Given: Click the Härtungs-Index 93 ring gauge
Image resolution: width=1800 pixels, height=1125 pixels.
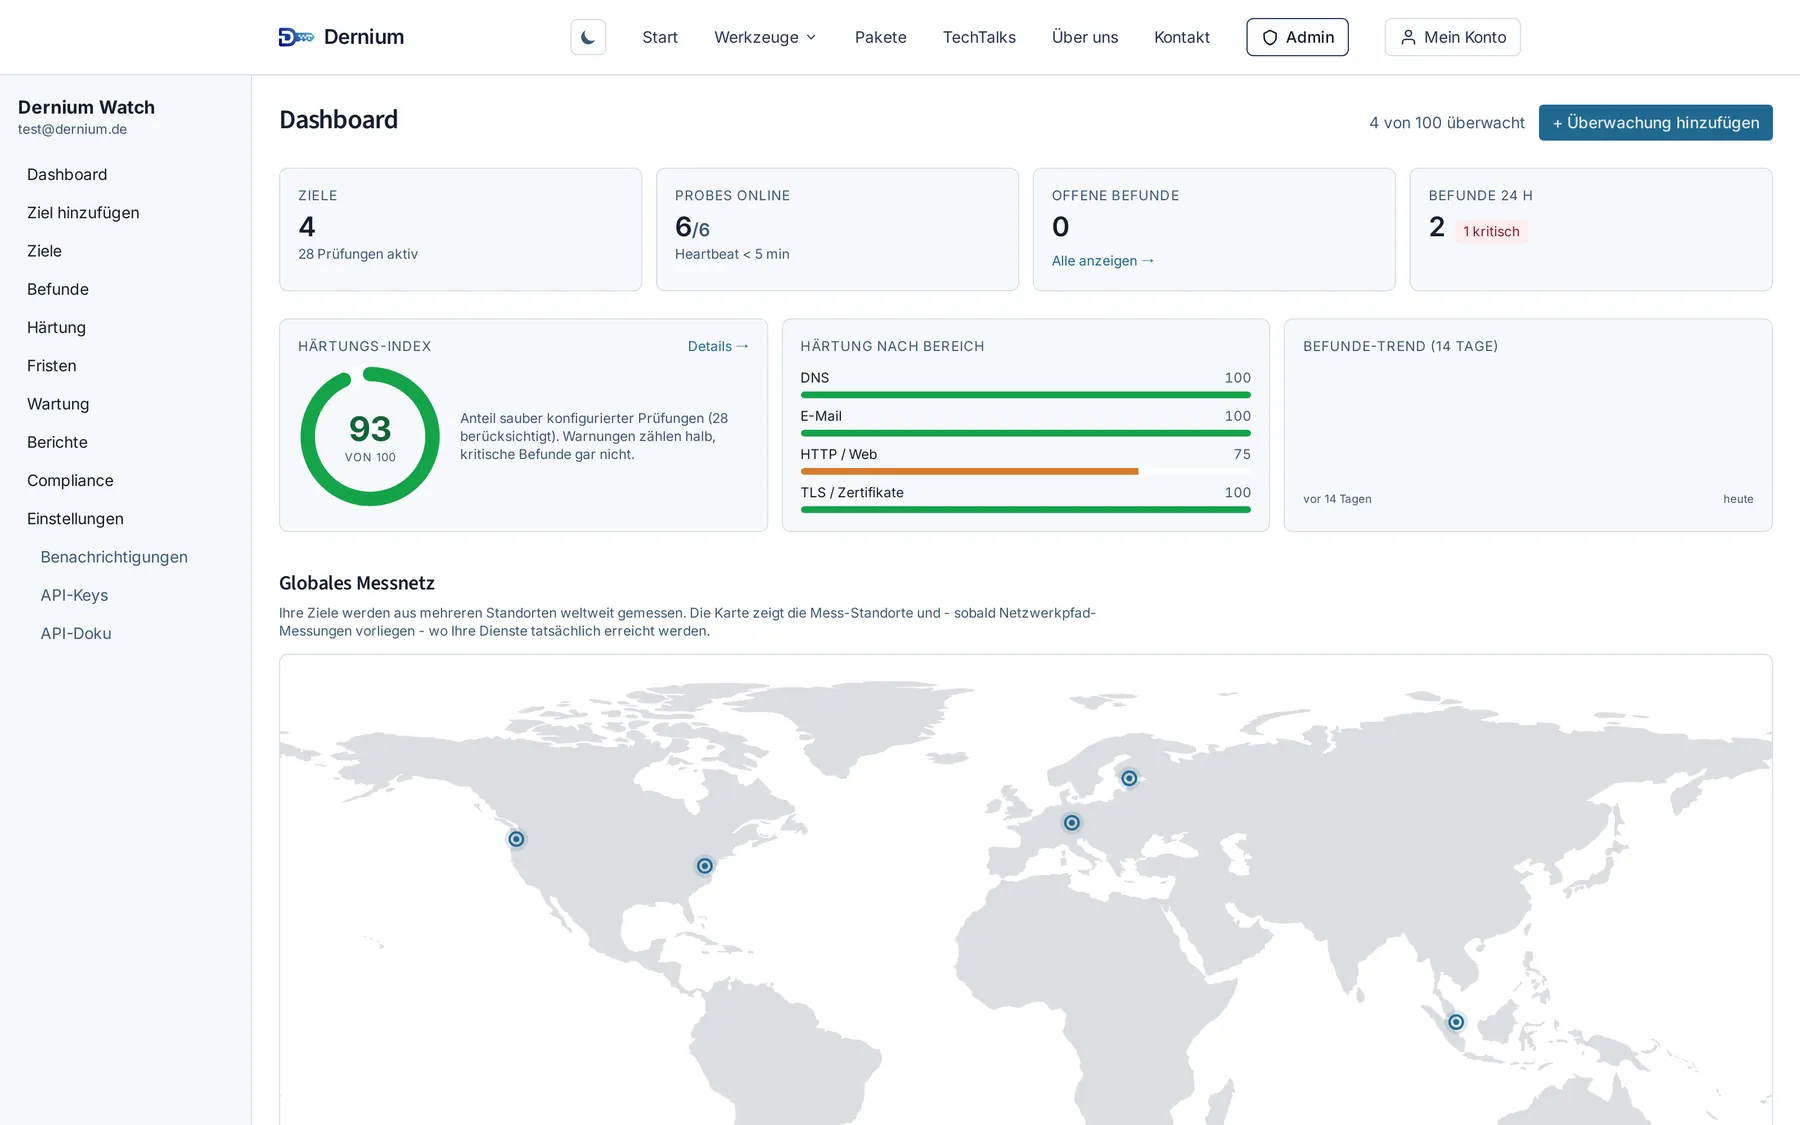Looking at the screenshot, I should (370, 437).
